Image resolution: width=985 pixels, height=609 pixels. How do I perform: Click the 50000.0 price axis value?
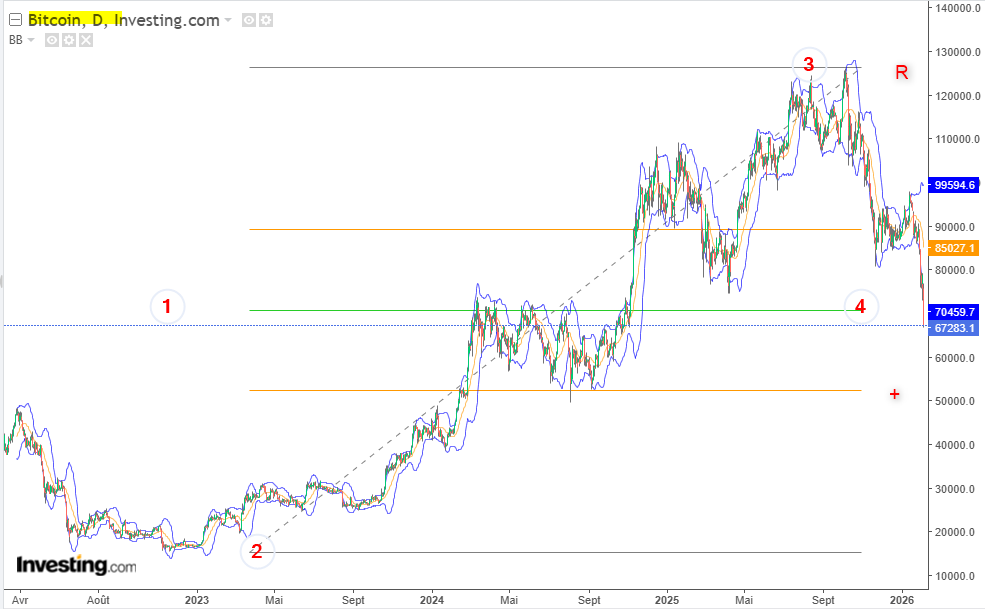955,401
